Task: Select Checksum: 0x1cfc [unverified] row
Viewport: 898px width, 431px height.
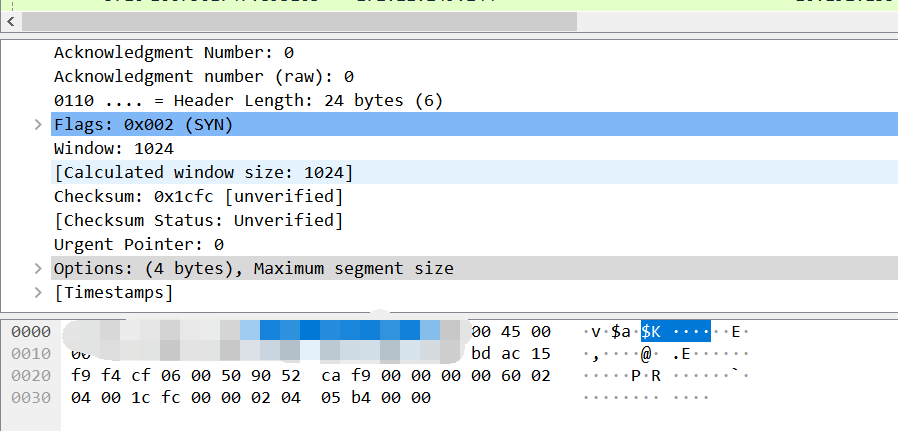Action: [x=198, y=197]
